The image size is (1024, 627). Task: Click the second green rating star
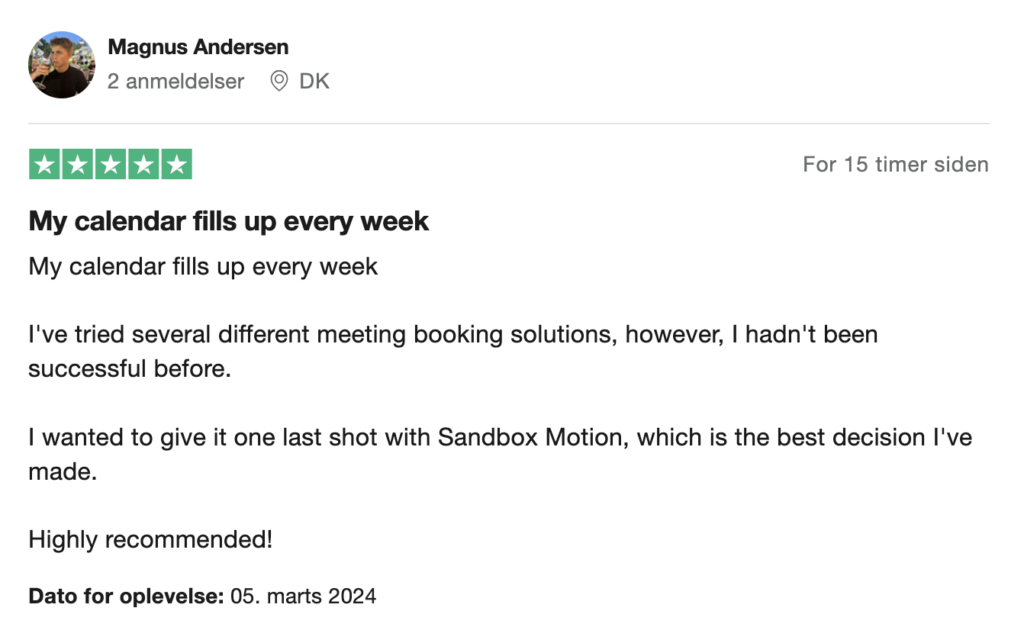tap(78, 165)
